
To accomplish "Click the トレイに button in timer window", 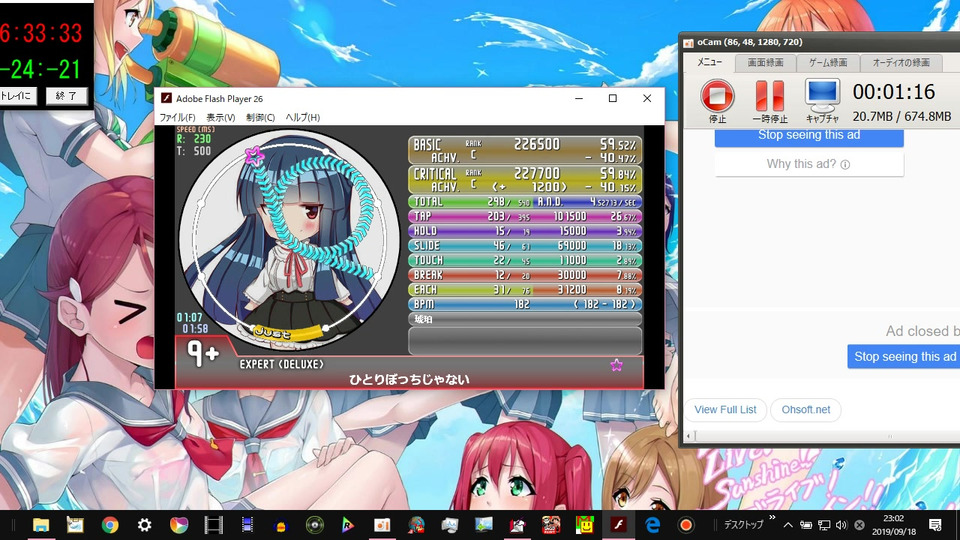I will (x=17, y=96).
